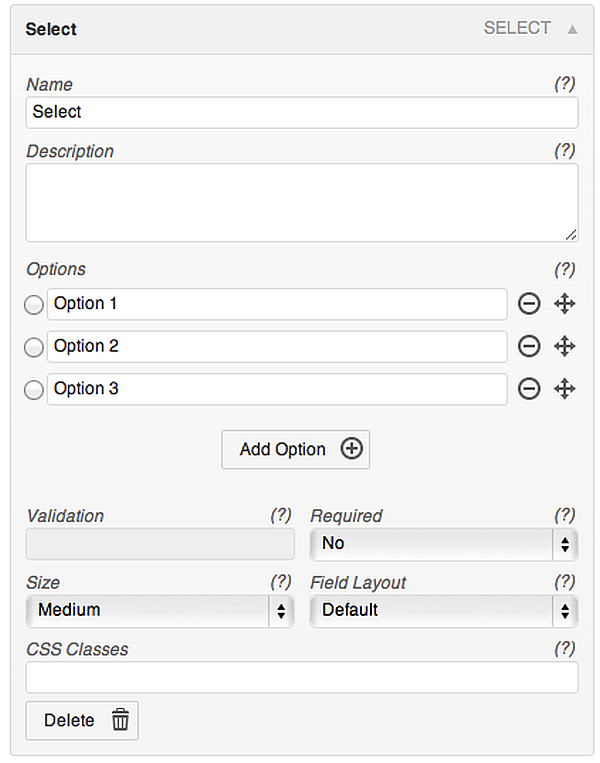Open the help tooltip for Name
Viewport: 600px width, 763px height.
click(565, 84)
